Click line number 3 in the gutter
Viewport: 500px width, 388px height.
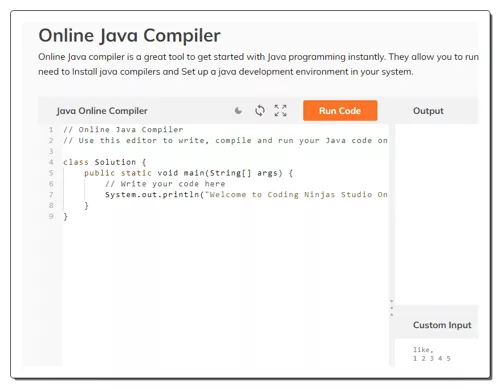point(51,151)
